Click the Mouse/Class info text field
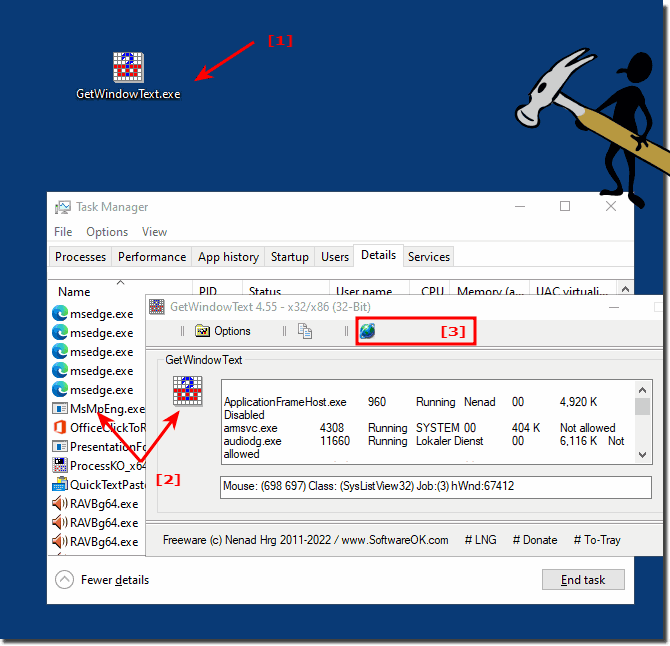Viewport: 670px width, 646px height. tap(436, 487)
